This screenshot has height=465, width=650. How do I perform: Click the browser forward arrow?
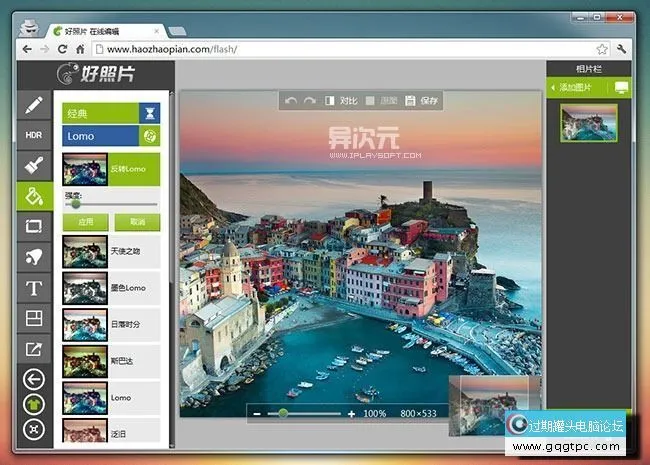pyautogui.click(x=45, y=49)
